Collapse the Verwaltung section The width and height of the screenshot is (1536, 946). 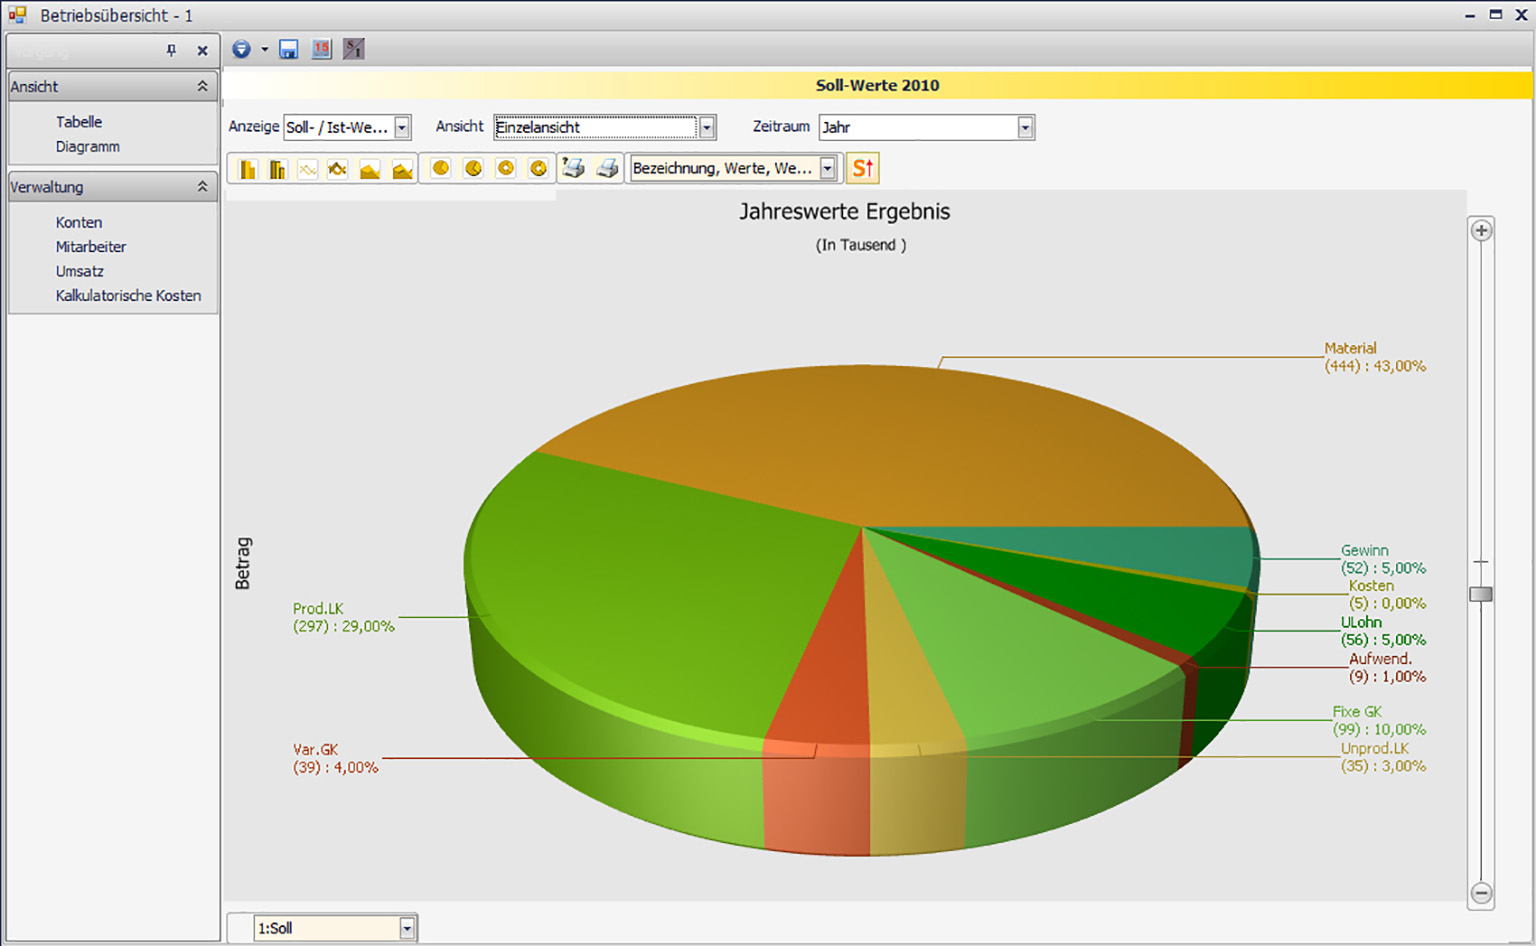pyautogui.click(x=202, y=187)
